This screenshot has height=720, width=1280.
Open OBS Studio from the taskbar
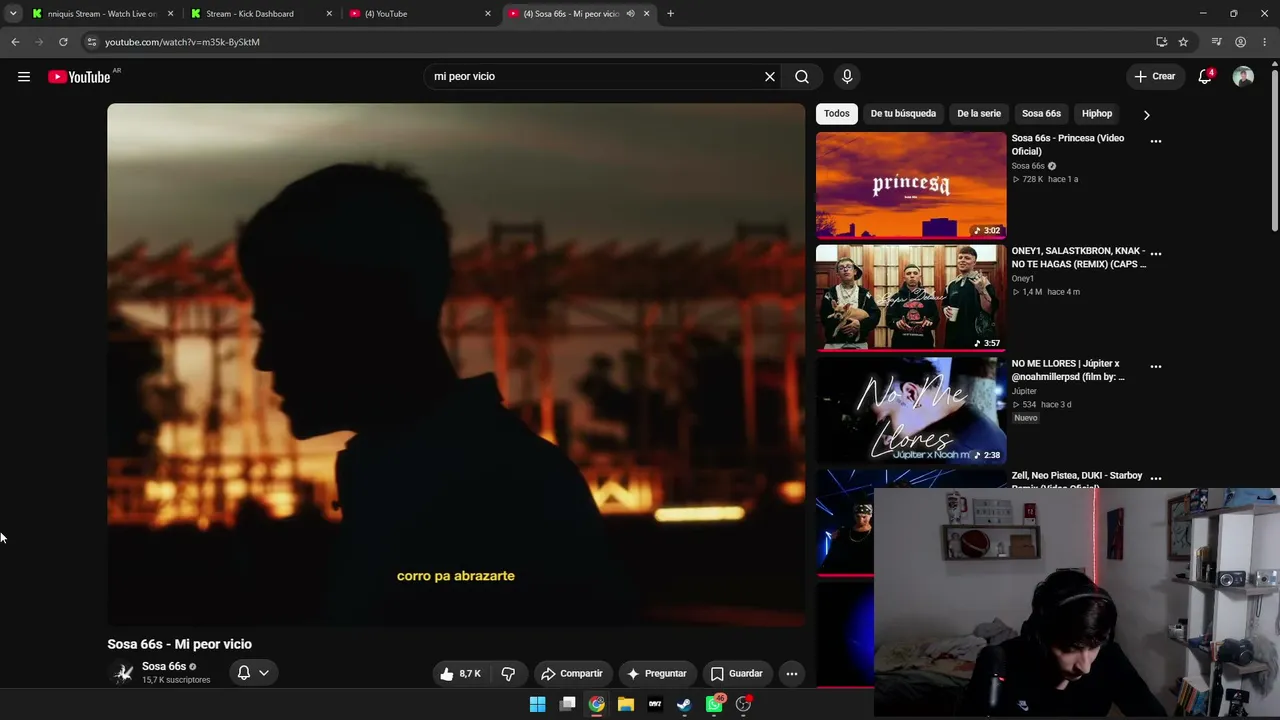743,704
